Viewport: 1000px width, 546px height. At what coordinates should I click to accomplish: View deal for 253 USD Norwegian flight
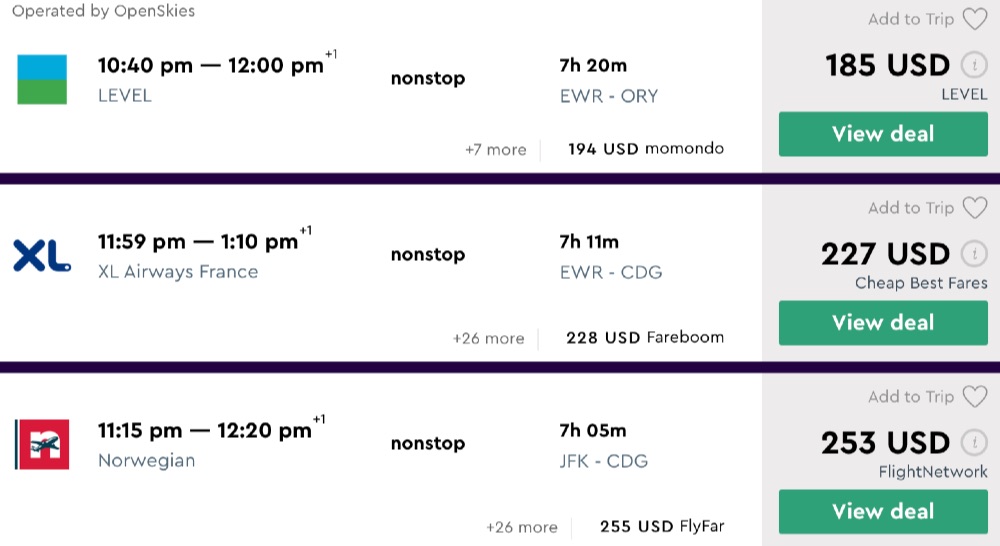point(883,511)
